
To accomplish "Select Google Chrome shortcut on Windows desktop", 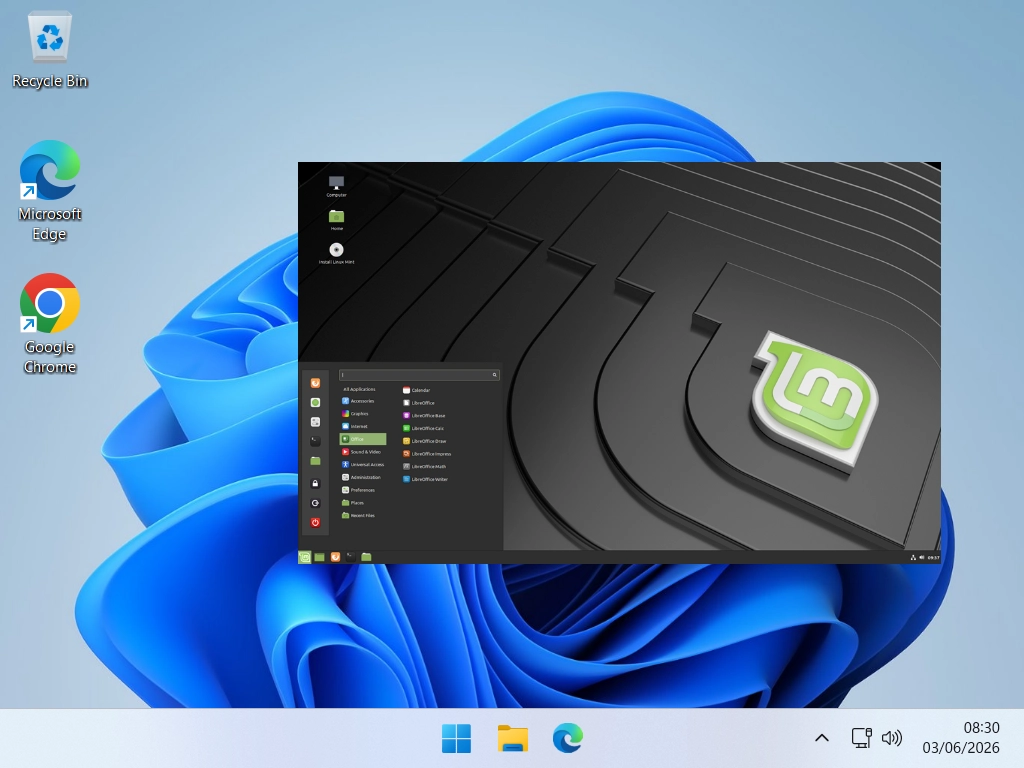I will (50, 324).
